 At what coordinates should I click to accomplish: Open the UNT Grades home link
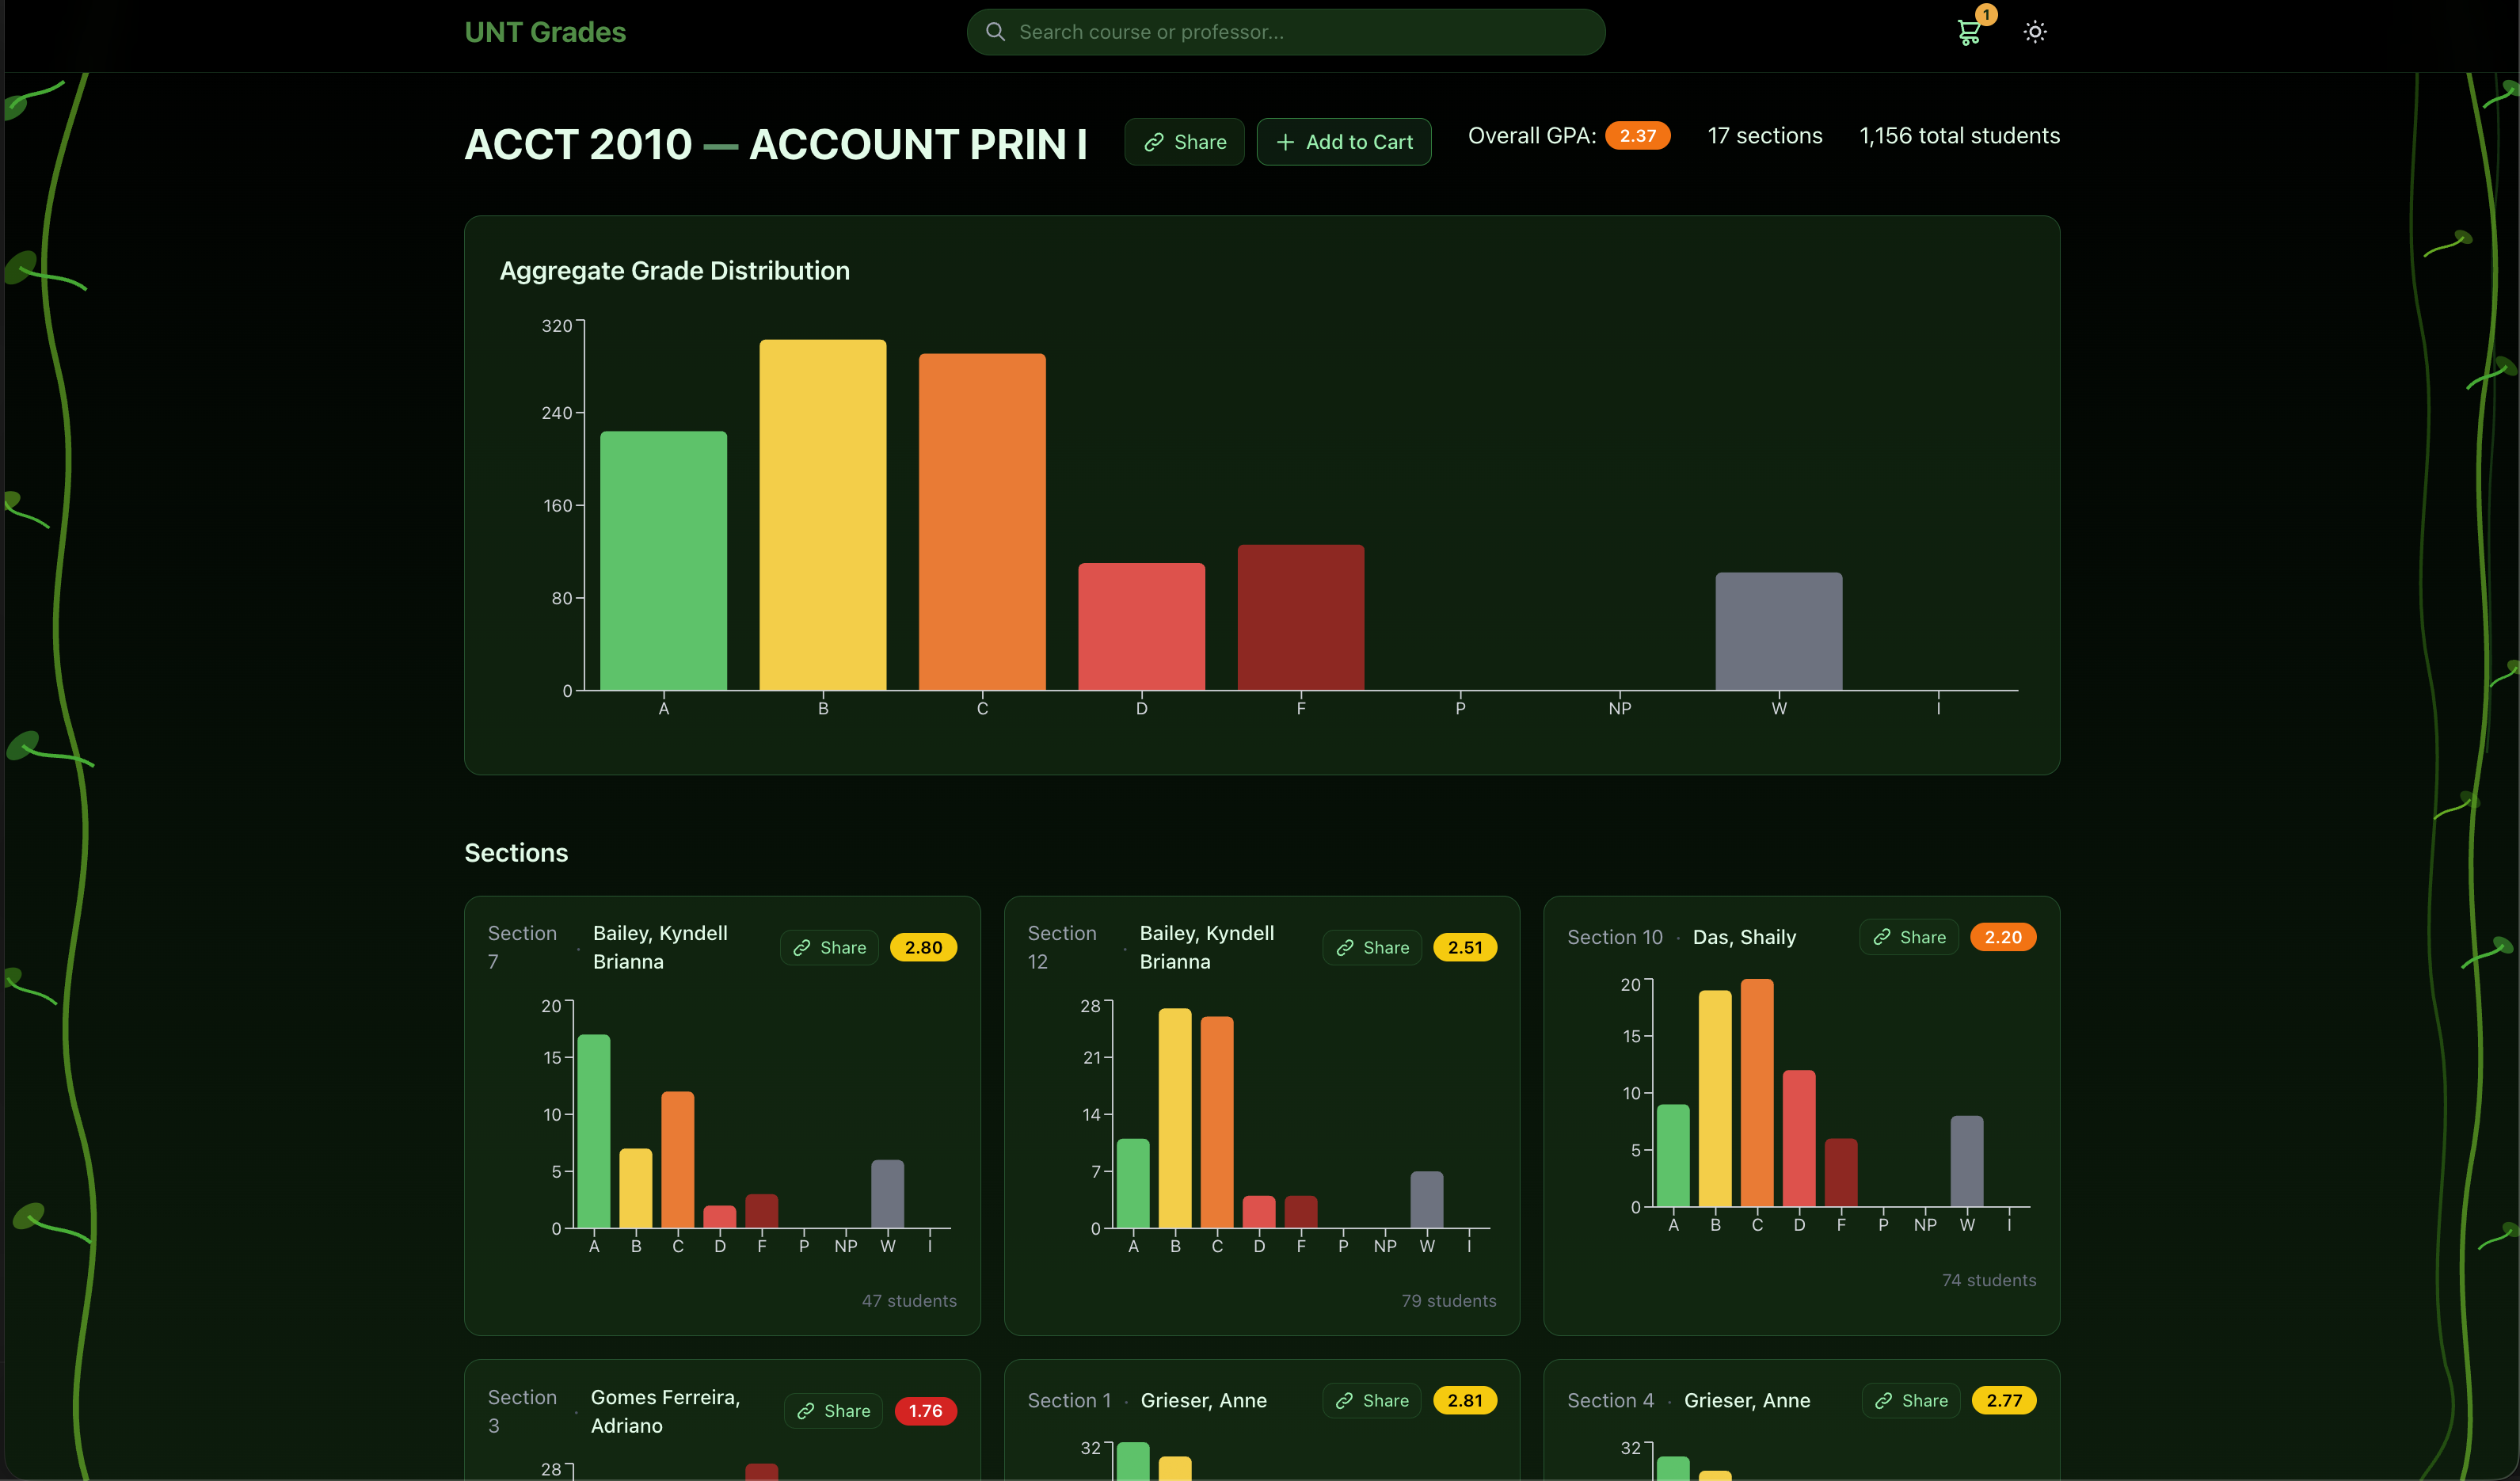(545, 32)
